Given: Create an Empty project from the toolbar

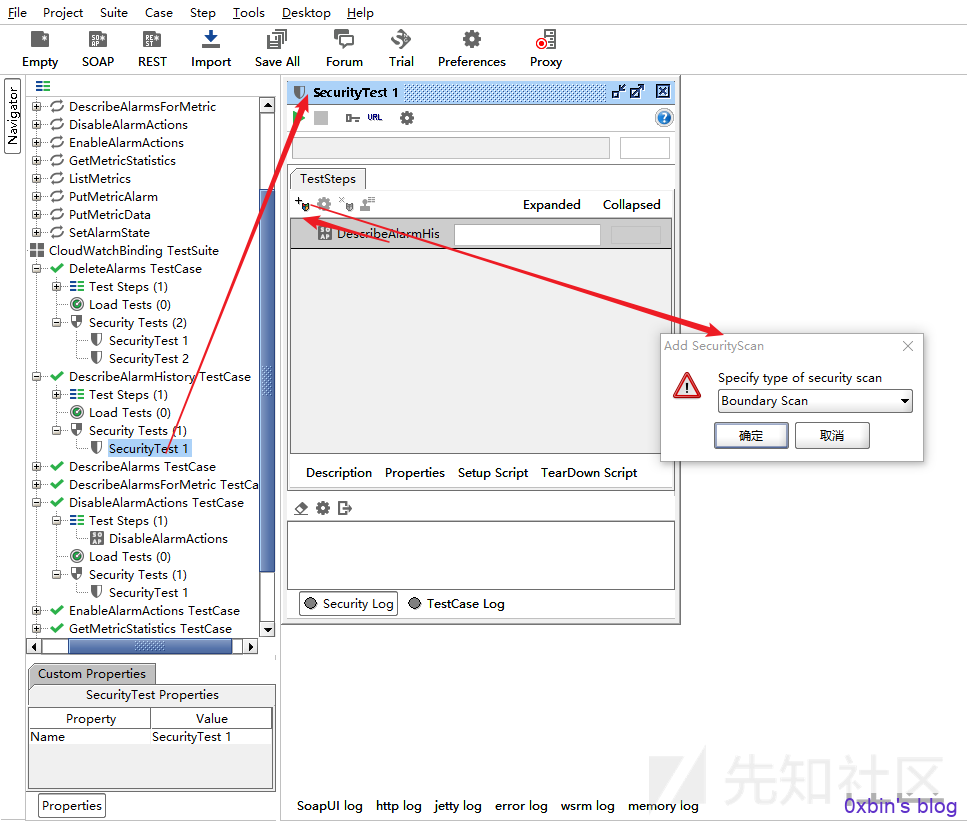Looking at the screenshot, I should tap(40, 49).
